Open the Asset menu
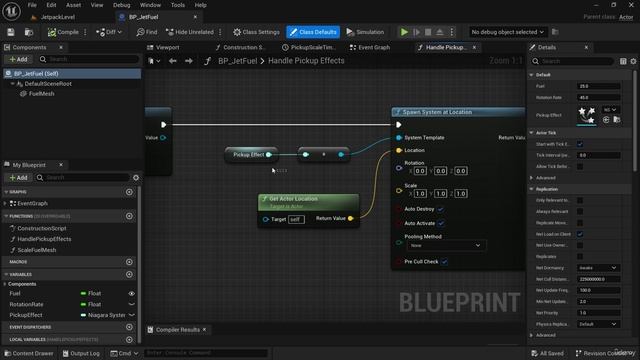Screen dimensions: 640x360 point(73,5)
